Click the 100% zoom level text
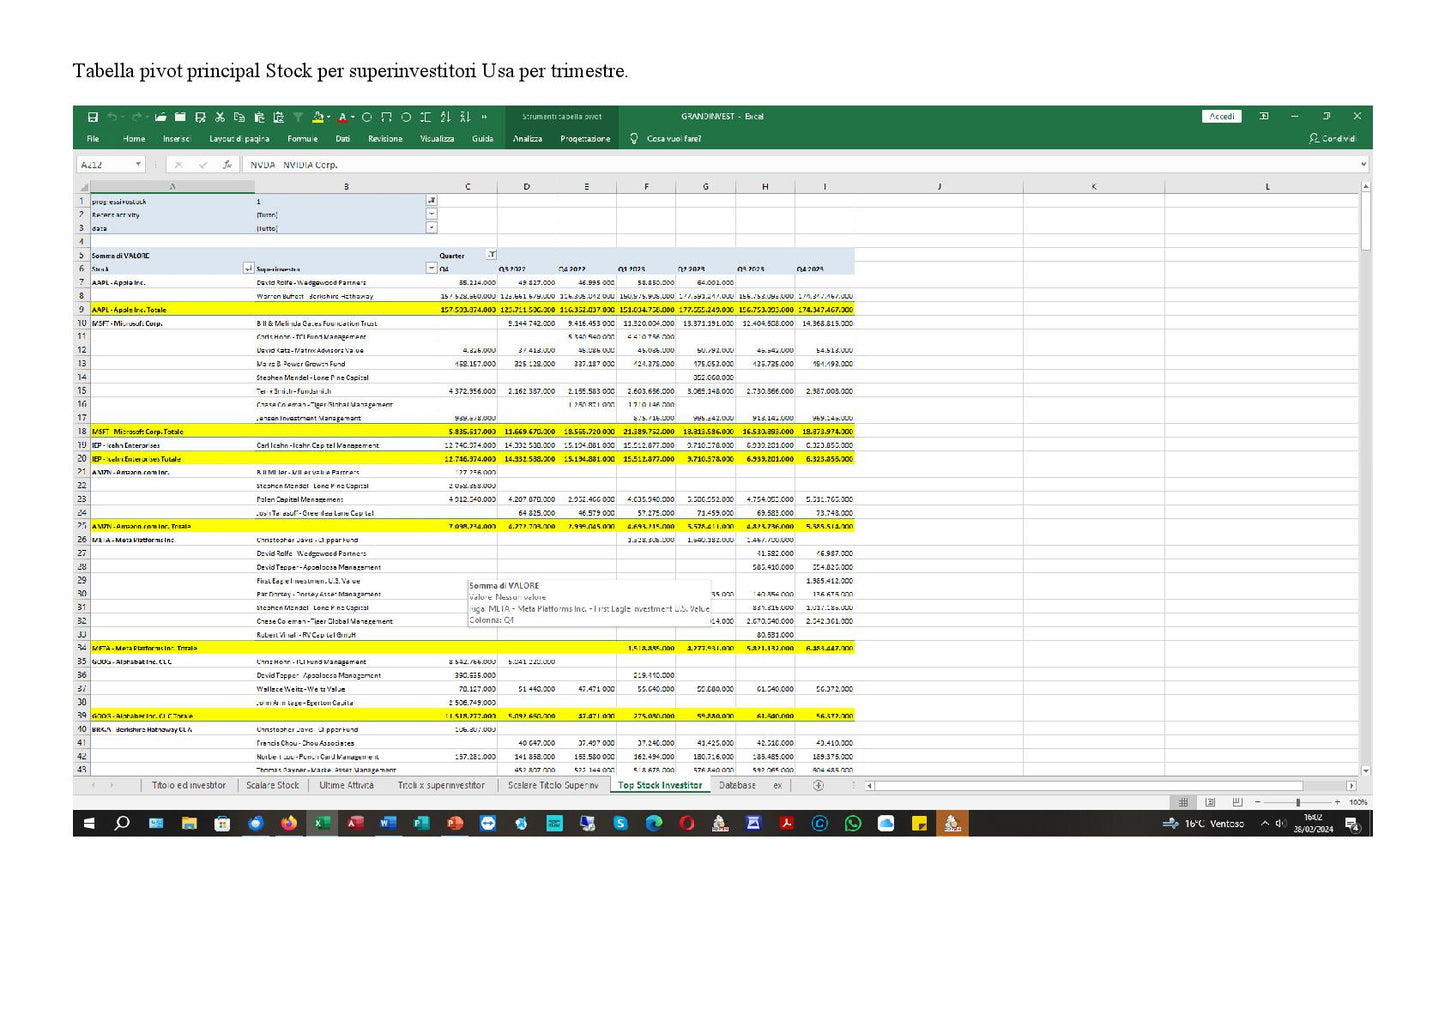 (x=1358, y=802)
